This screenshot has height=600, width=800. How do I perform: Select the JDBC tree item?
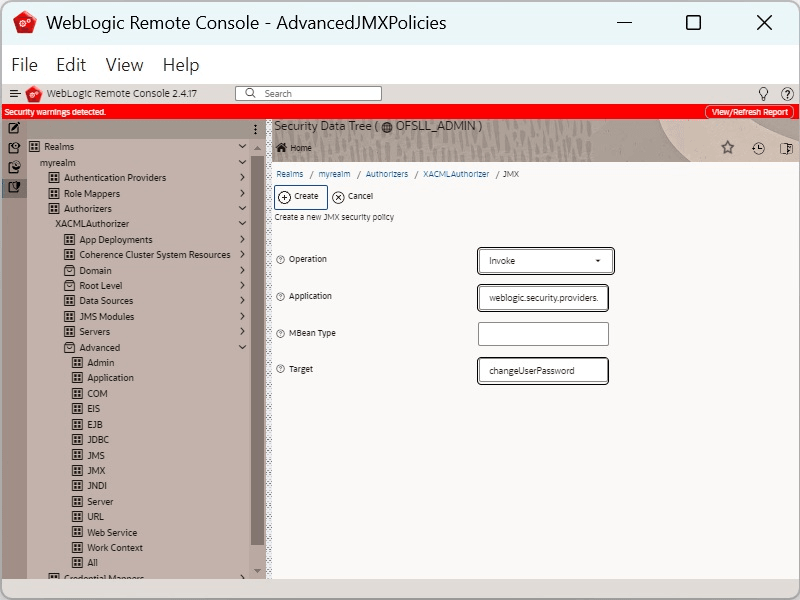pyautogui.click(x=98, y=439)
